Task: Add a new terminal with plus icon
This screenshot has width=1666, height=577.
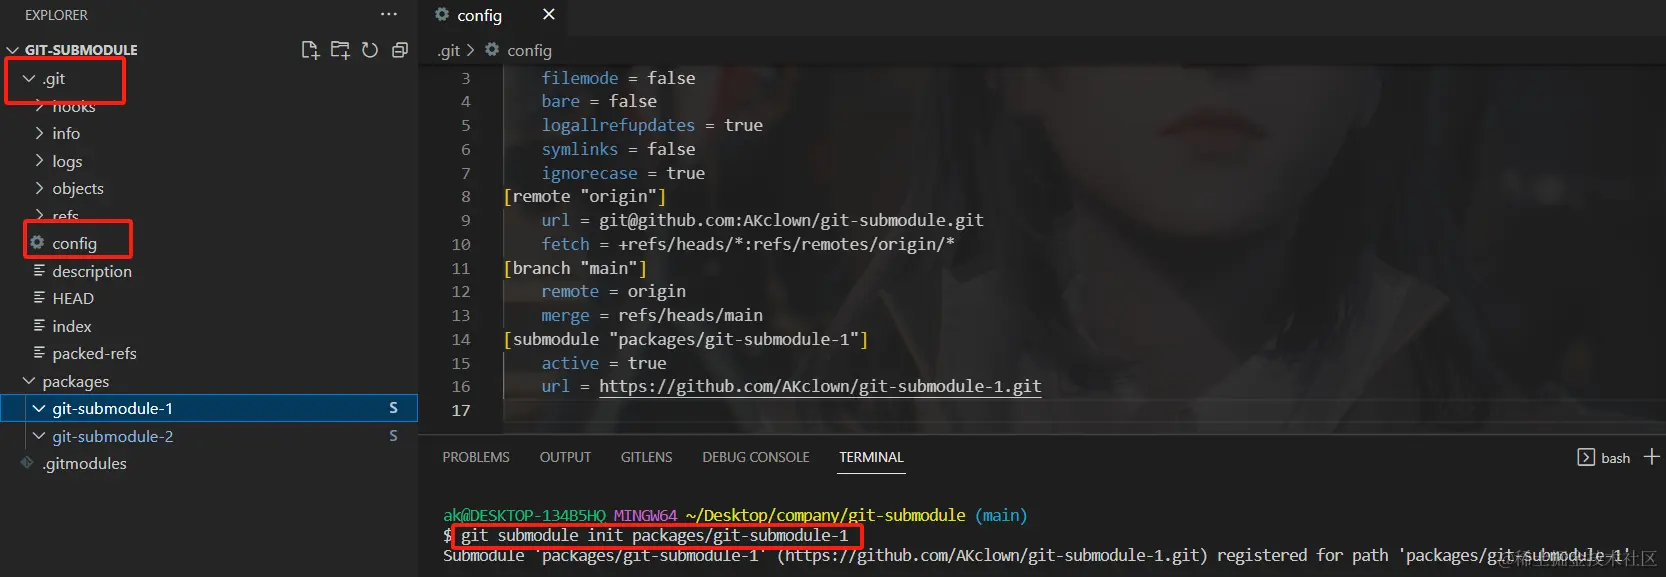Action: point(1651,456)
